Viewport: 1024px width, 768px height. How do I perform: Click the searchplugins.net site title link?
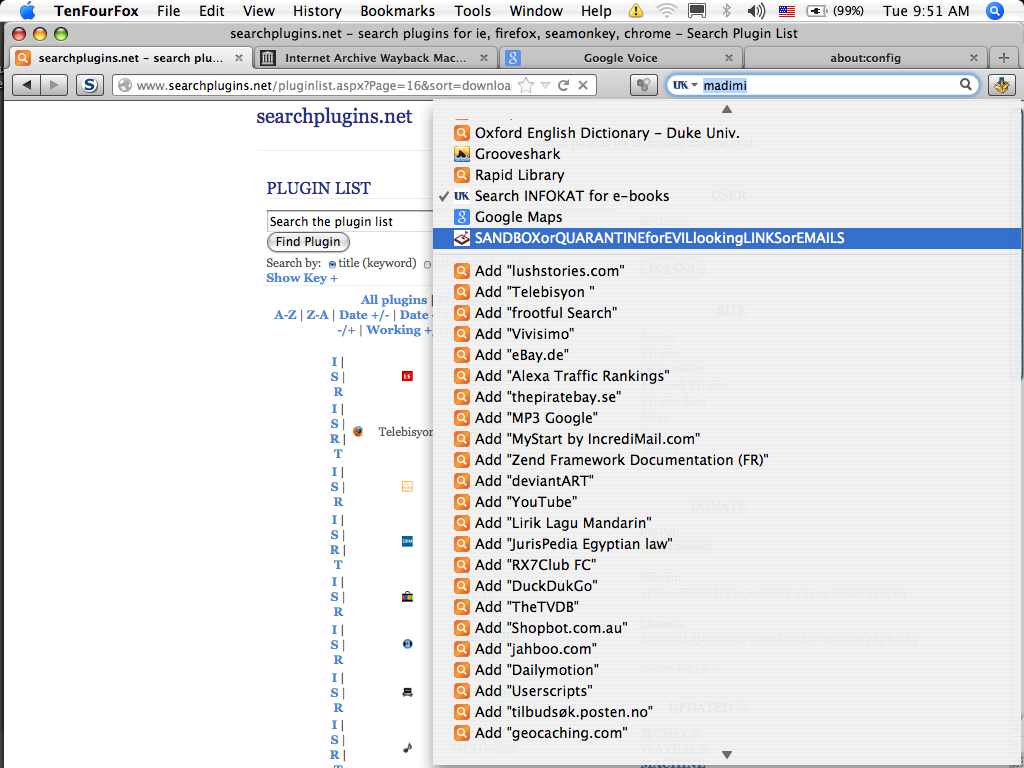pyautogui.click(x=334, y=116)
